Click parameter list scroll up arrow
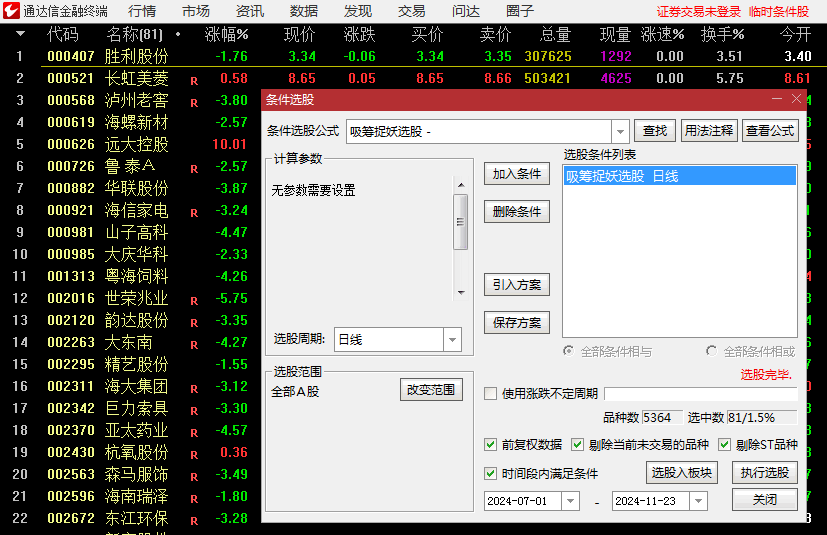 (x=461, y=185)
